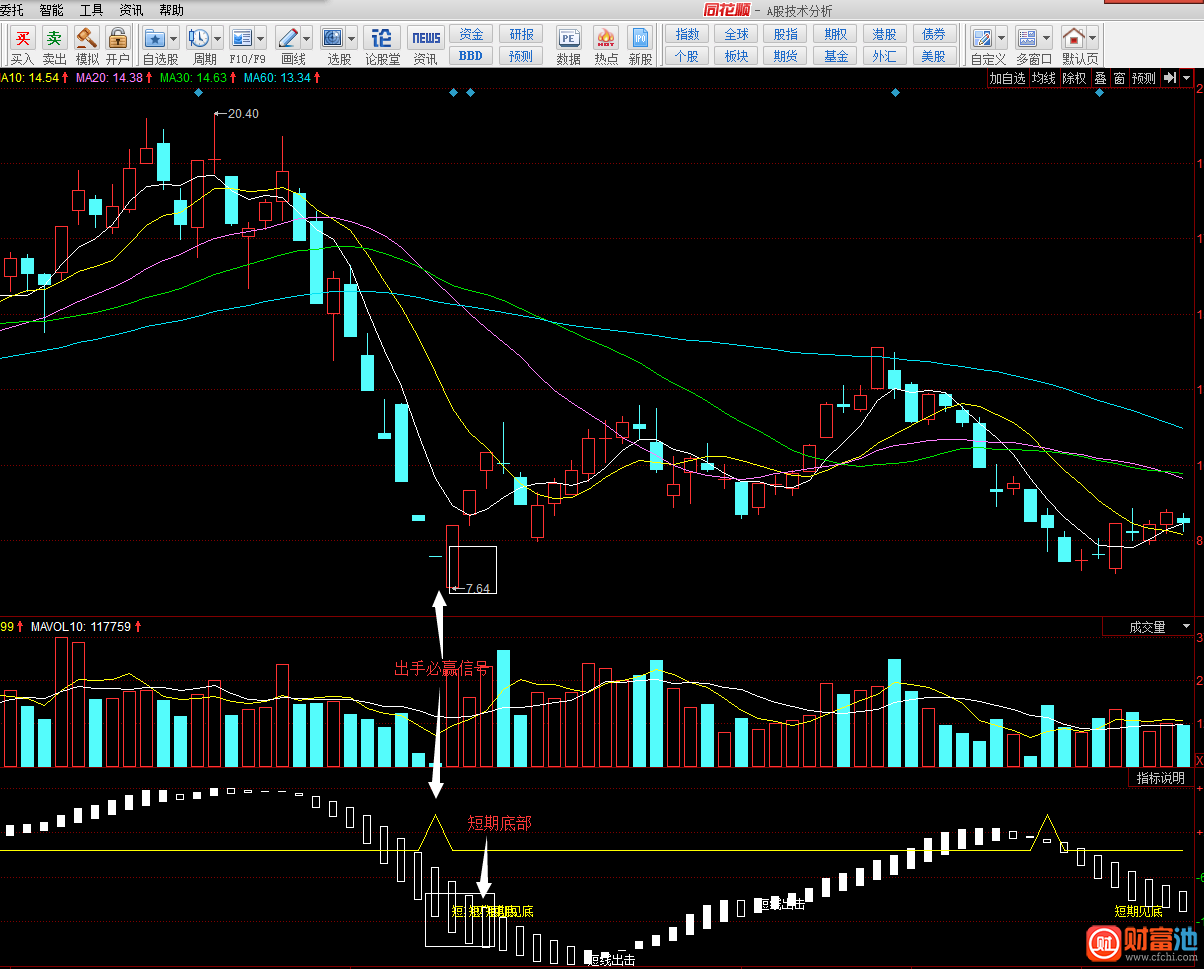Viewport: 1204px width, 969px height.
Task: Click the 预测 button under 研报
Action: 521,56
